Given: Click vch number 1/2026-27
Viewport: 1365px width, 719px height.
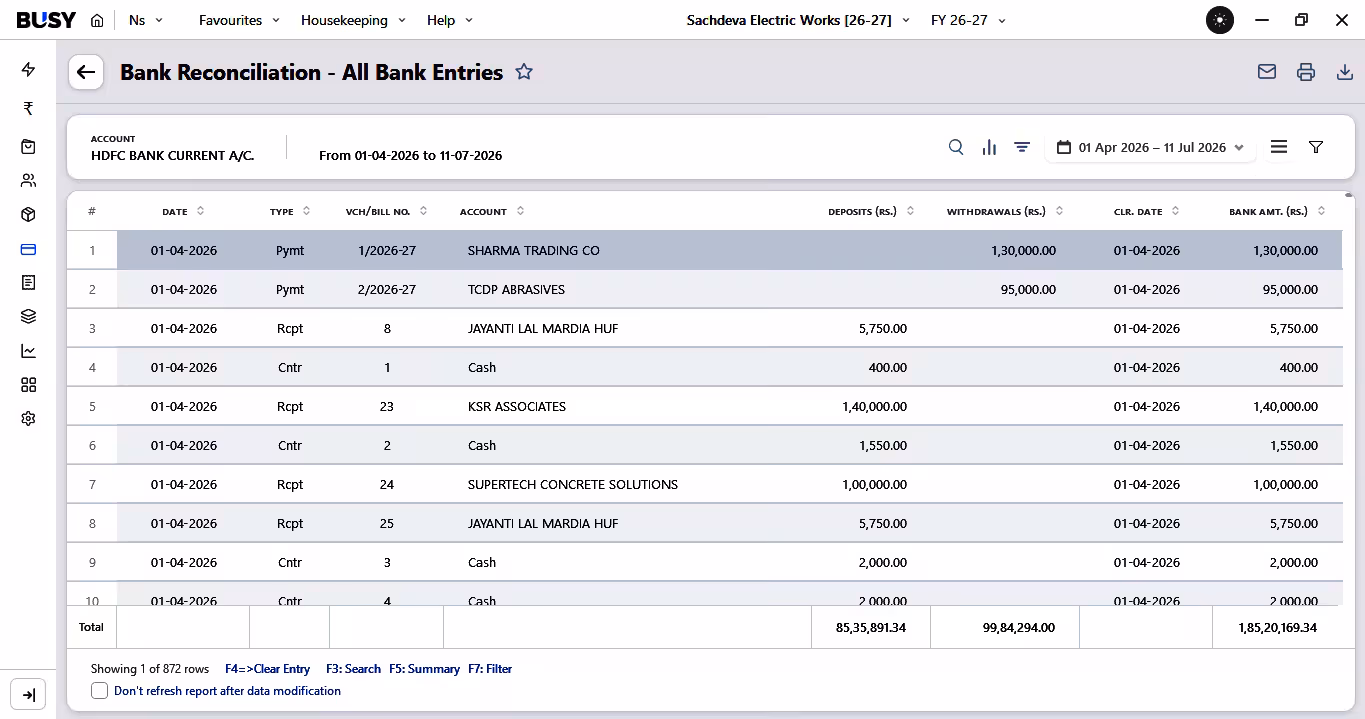Looking at the screenshot, I should coord(387,251).
